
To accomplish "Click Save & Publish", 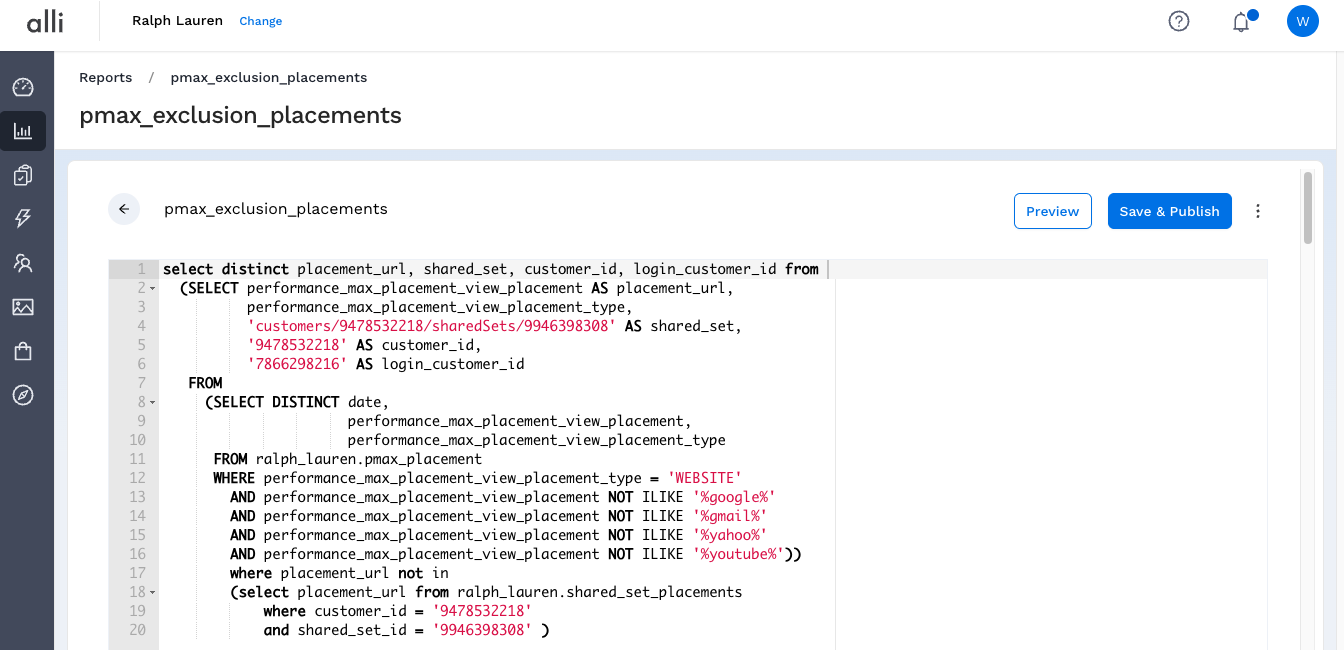I will (1169, 211).
